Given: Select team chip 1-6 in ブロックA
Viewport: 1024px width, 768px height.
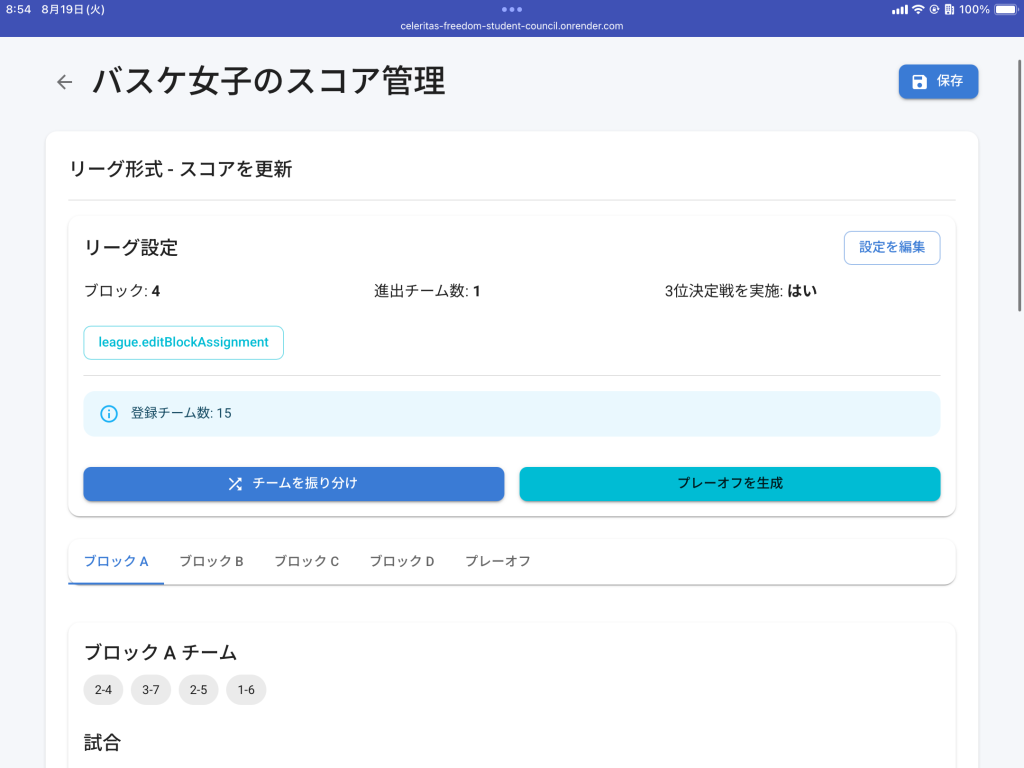Looking at the screenshot, I should click(246, 689).
